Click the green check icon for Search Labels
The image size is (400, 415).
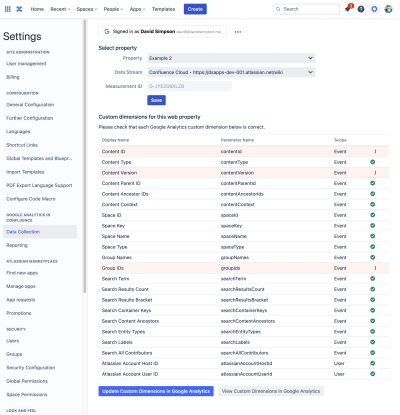[x=373, y=342]
